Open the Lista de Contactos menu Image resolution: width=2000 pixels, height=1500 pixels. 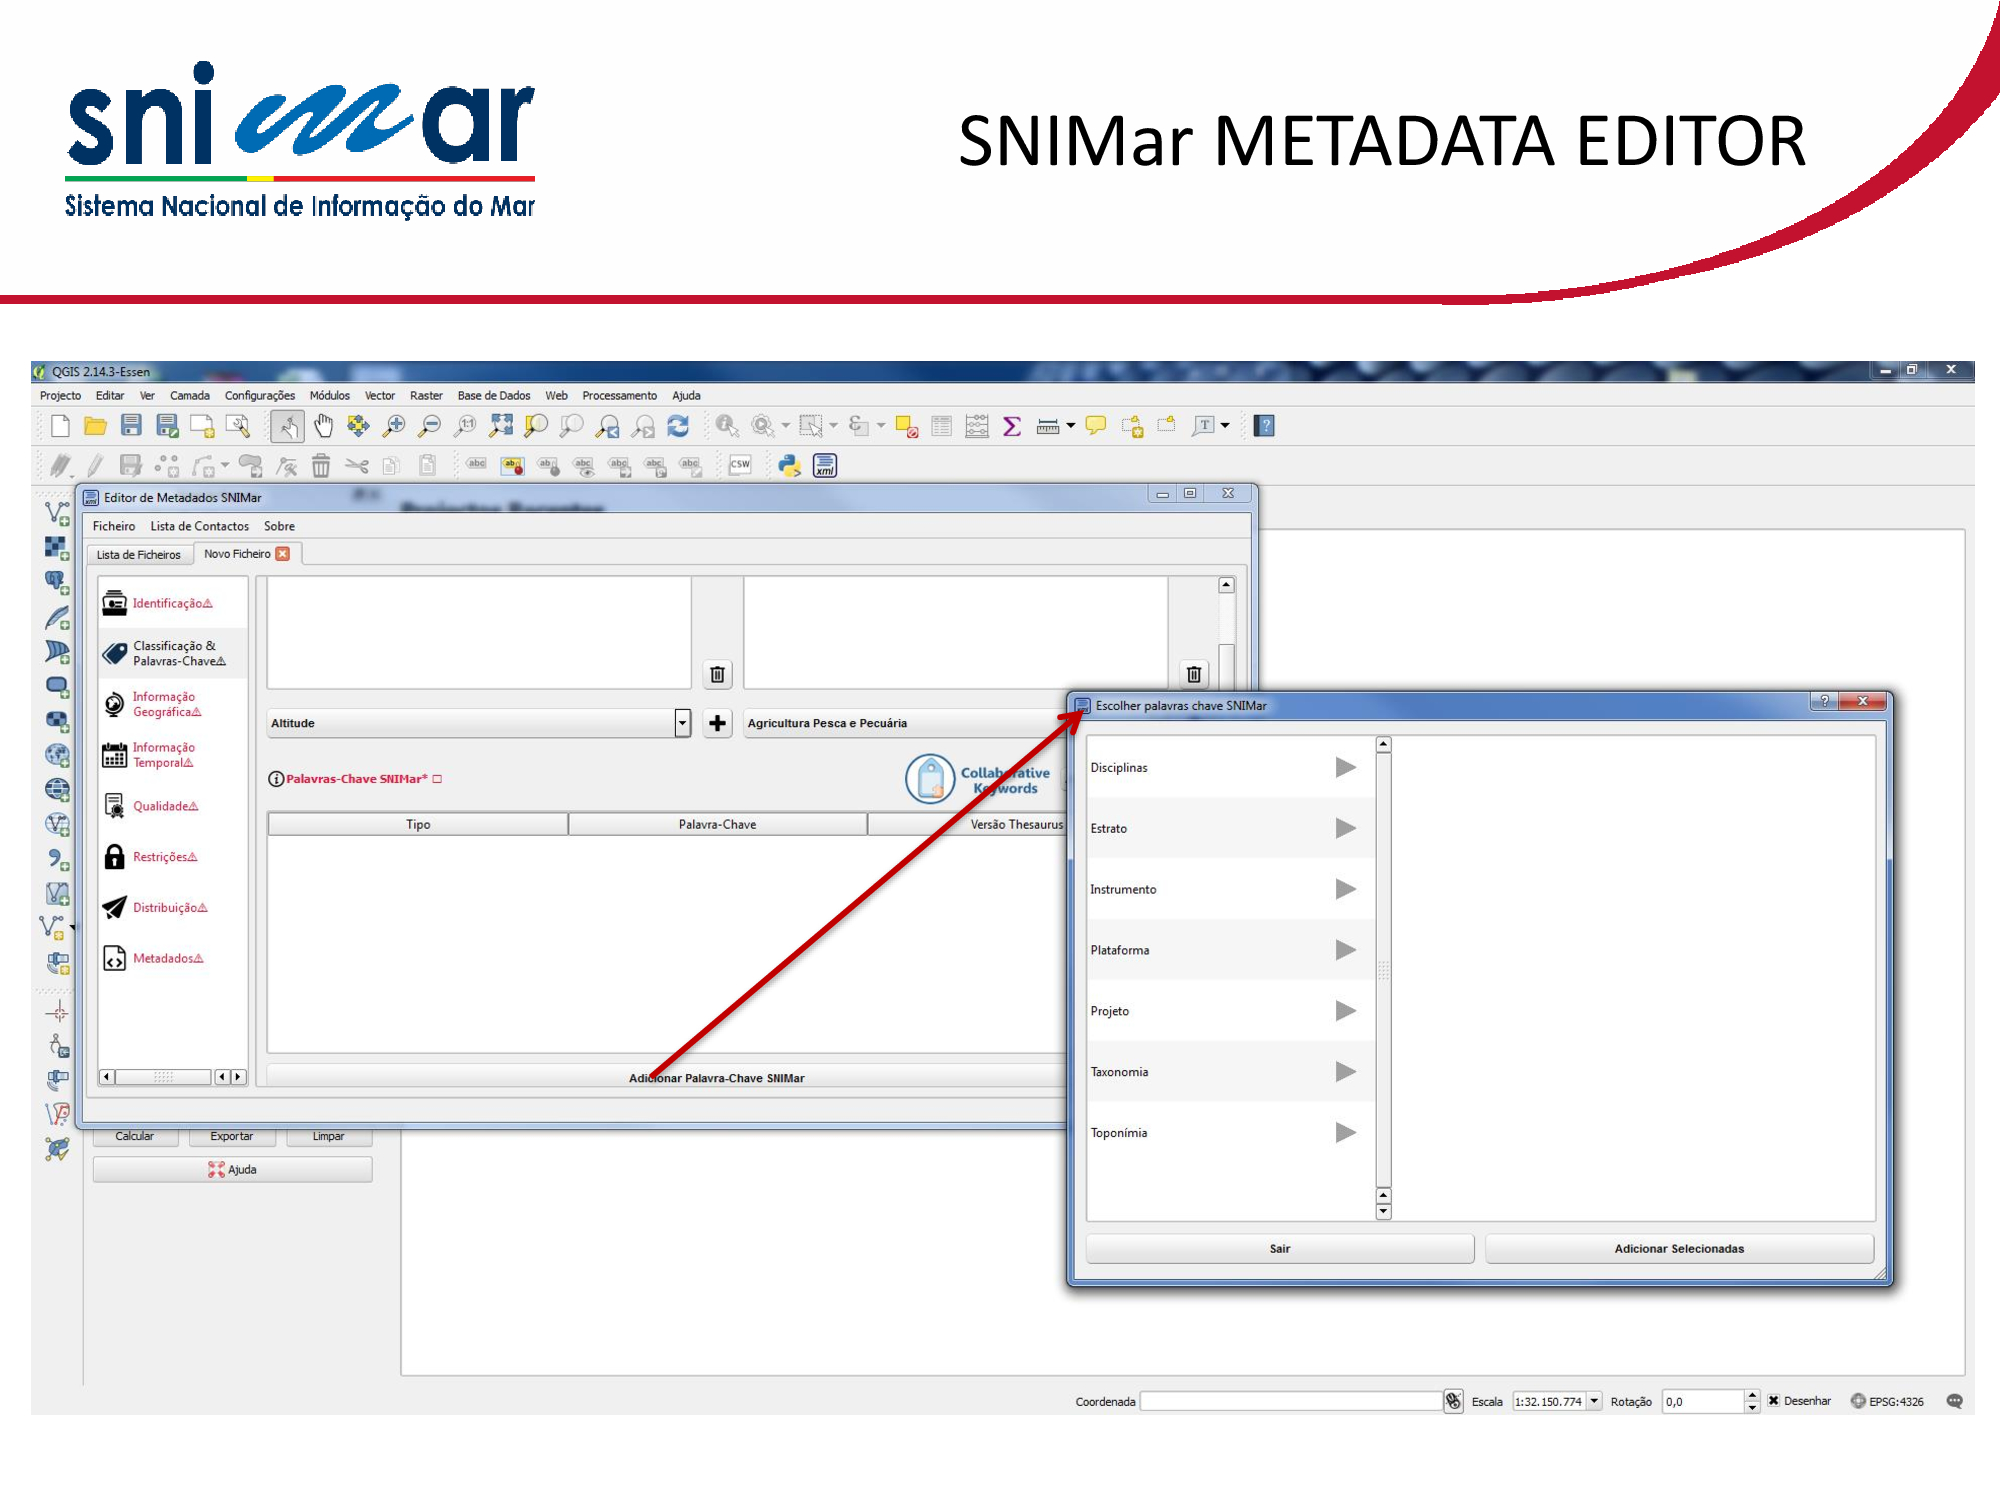199,526
